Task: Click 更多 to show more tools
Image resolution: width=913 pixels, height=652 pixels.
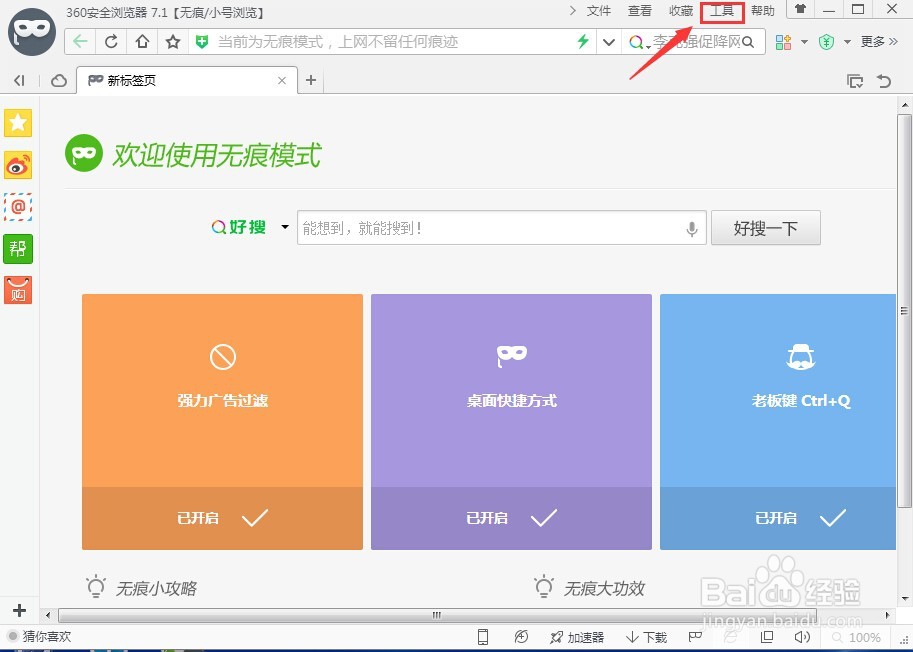Action: coord(879,42)
